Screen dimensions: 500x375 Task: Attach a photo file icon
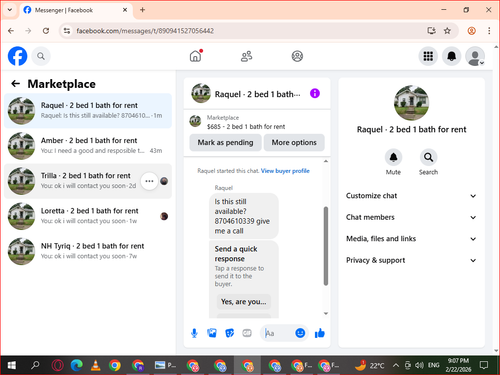pos(212,333)
